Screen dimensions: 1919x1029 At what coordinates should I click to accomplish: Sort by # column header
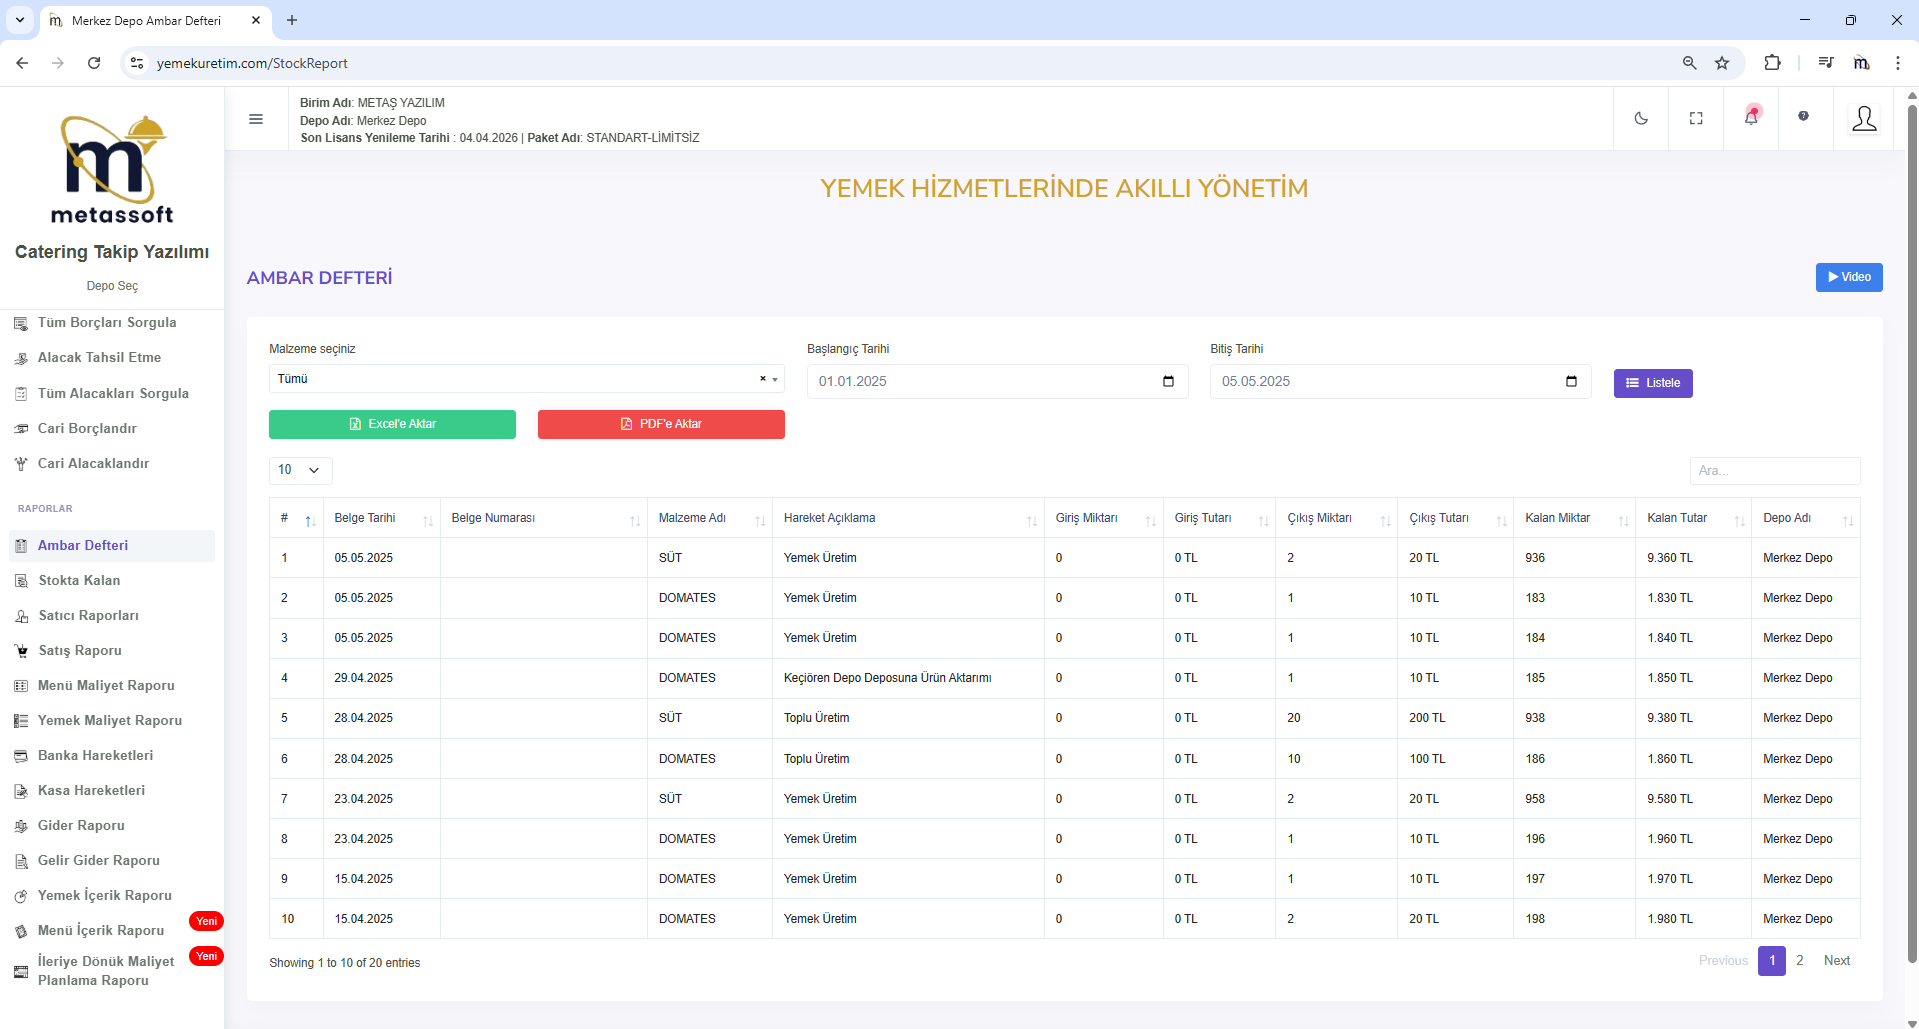pos(296,518)
